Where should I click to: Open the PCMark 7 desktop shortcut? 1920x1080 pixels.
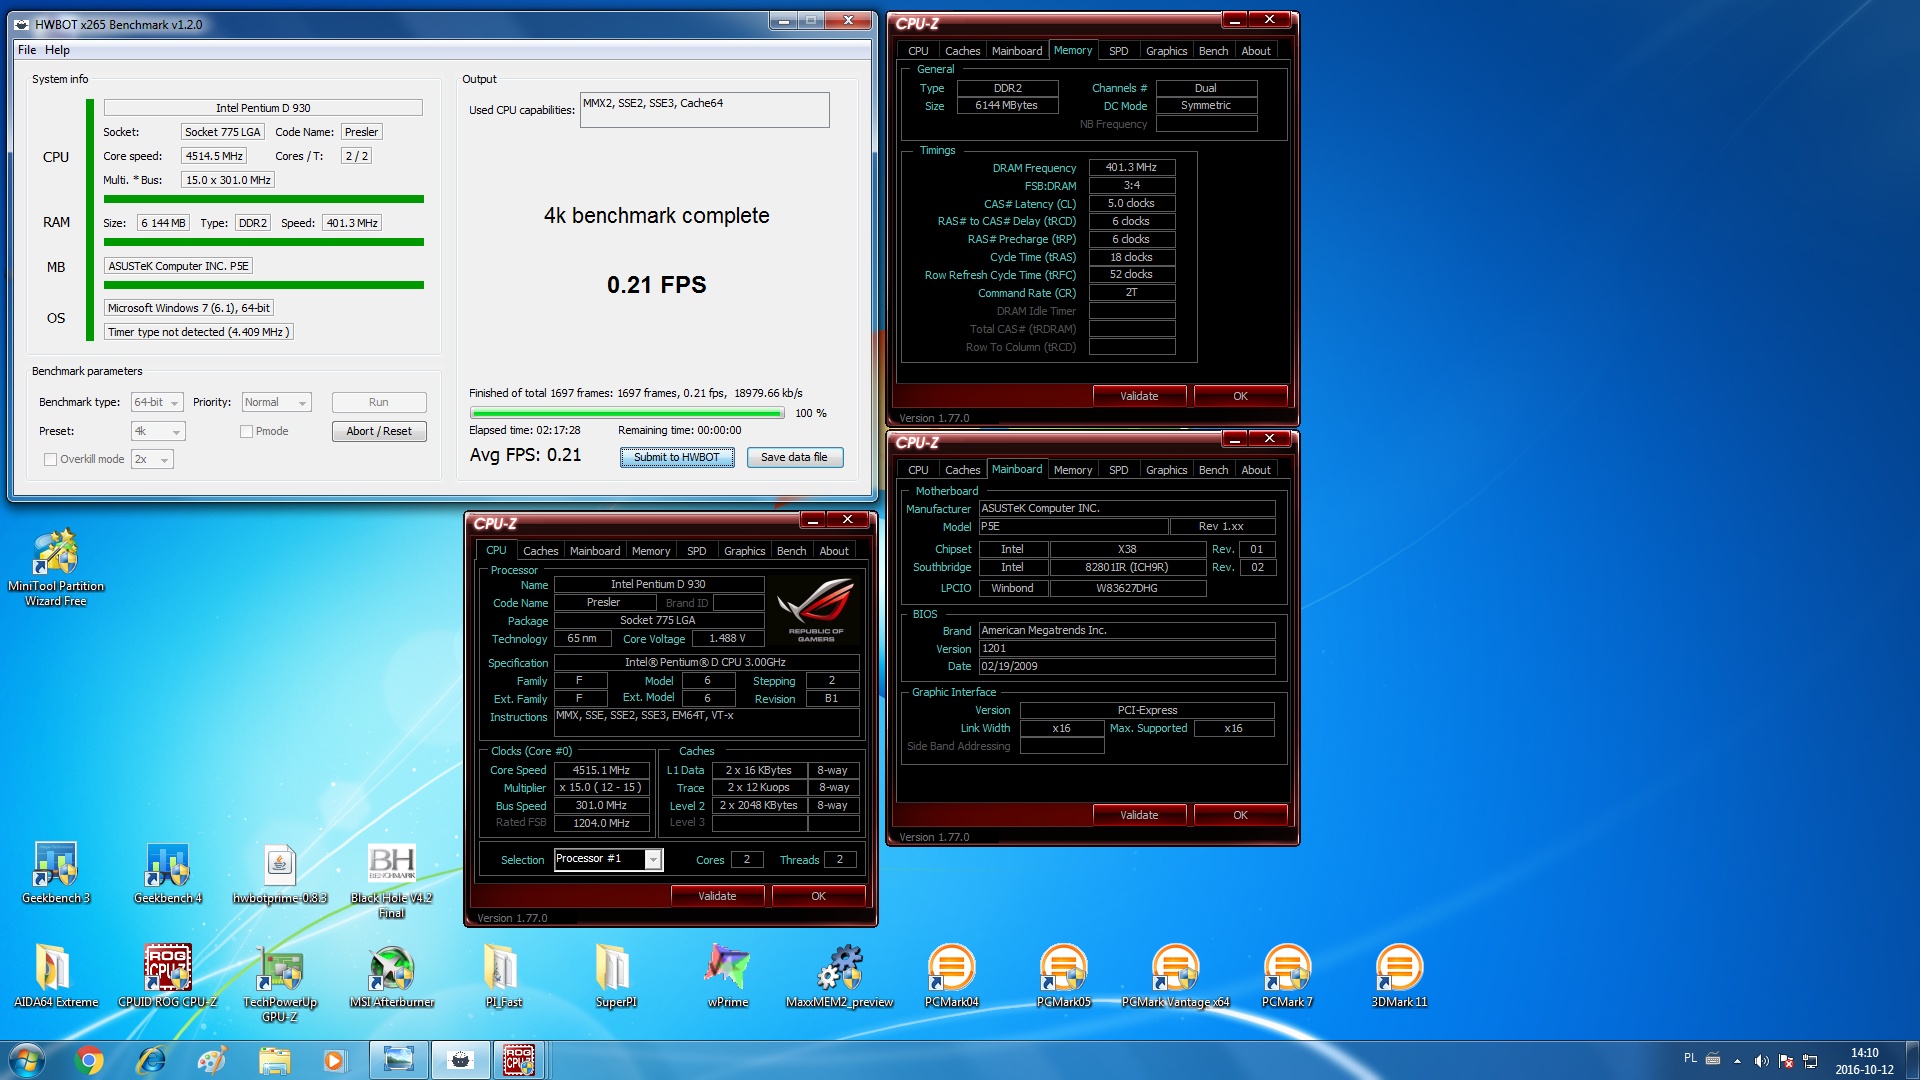tap(1288, 976)
